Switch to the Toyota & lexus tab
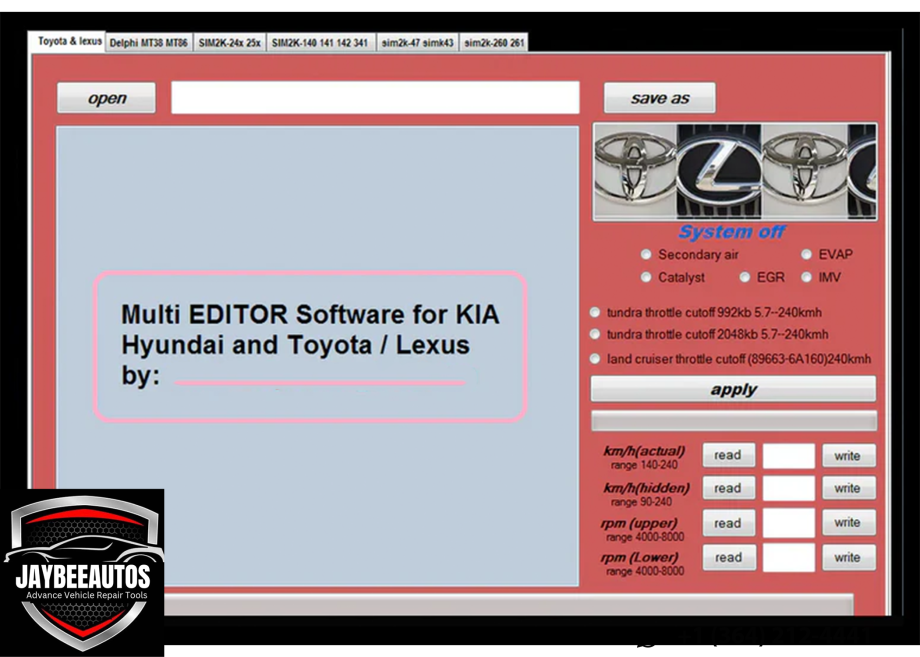Screen dimensions: 920x657 (68, 41)
